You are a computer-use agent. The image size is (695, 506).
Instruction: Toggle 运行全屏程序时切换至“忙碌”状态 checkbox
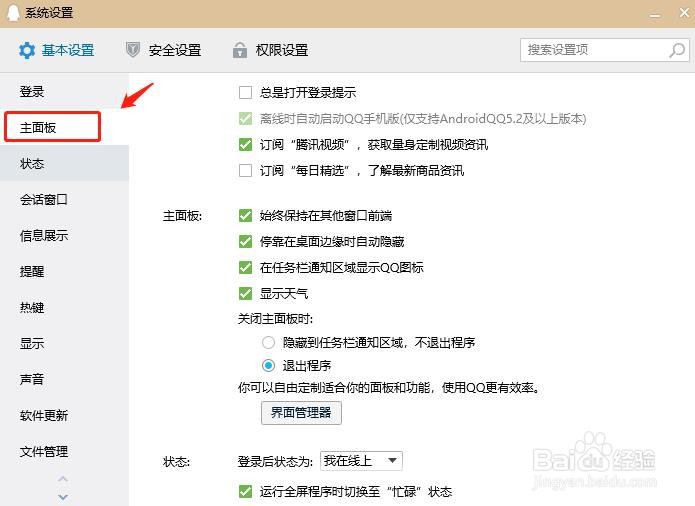click(245, 491)
